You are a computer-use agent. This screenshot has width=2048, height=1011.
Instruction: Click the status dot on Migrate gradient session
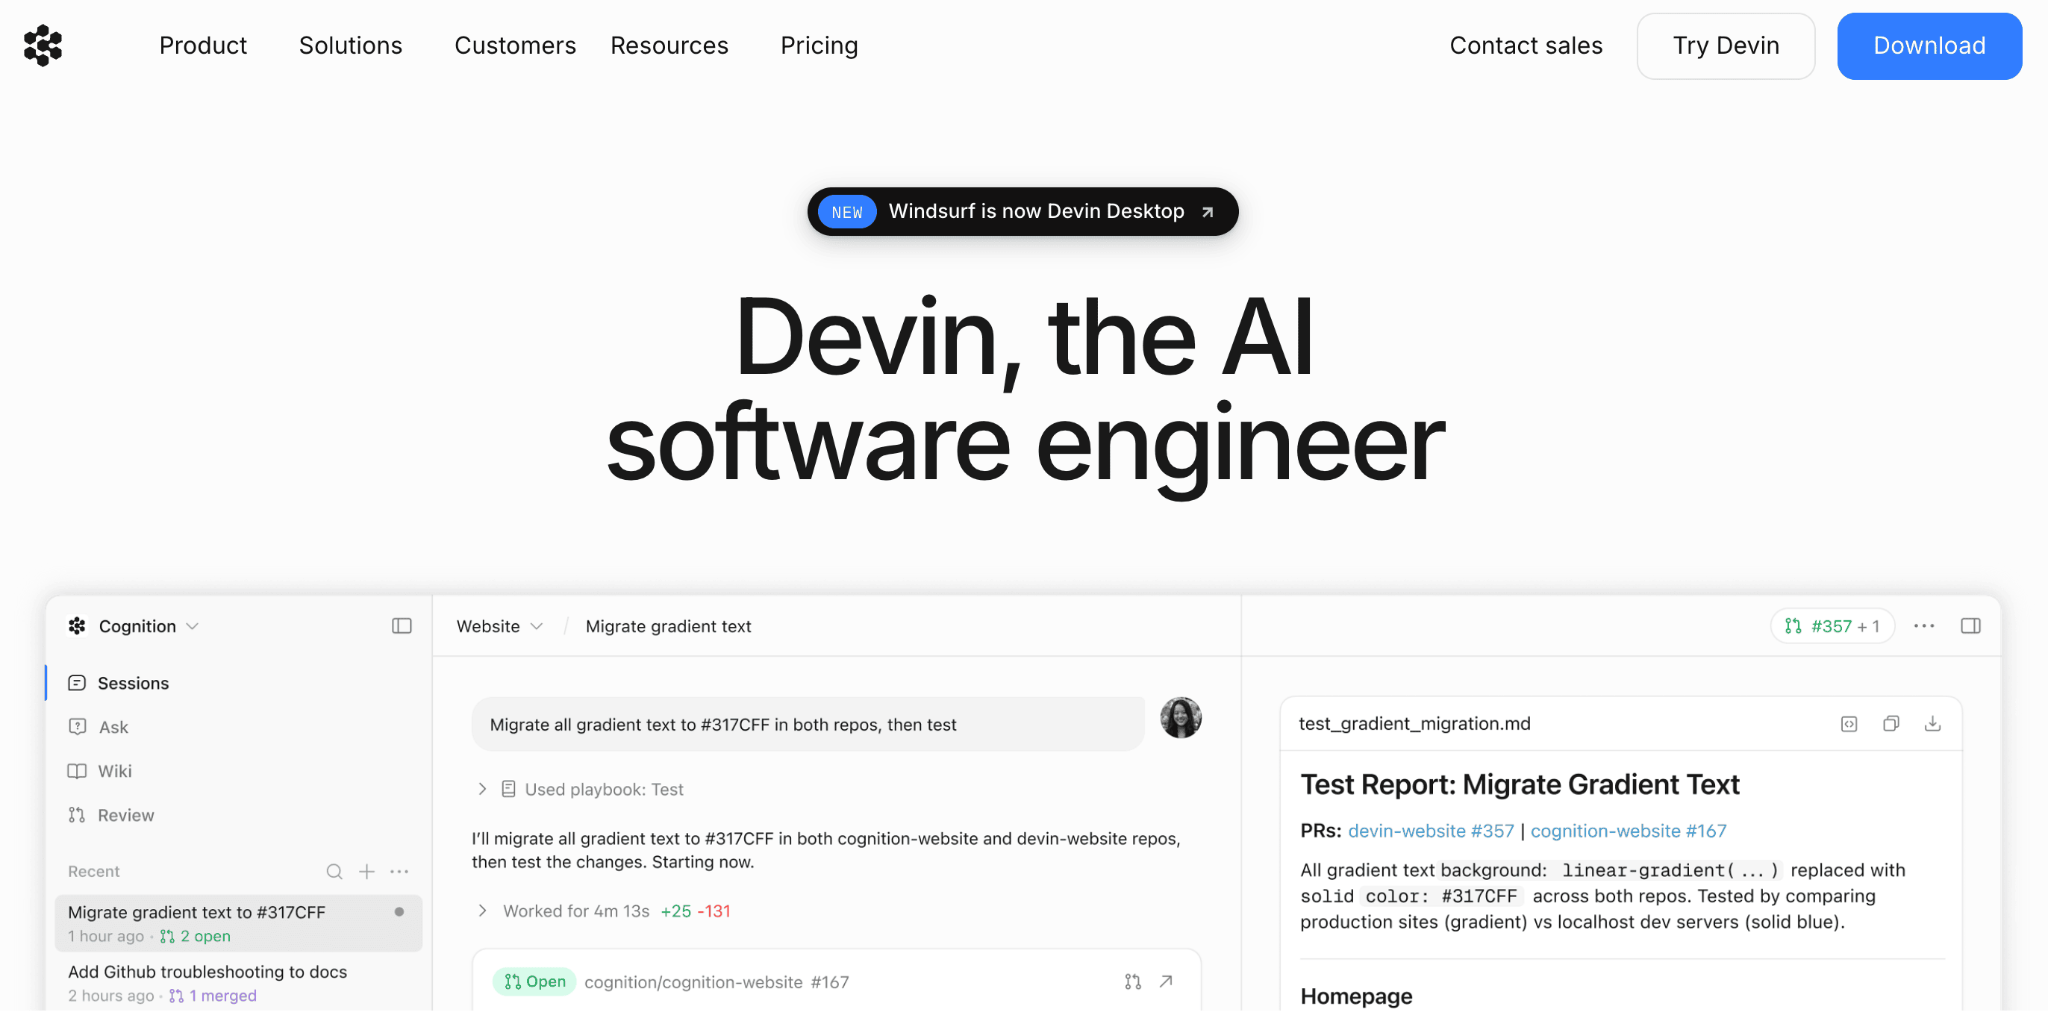(x=399, y=912)
